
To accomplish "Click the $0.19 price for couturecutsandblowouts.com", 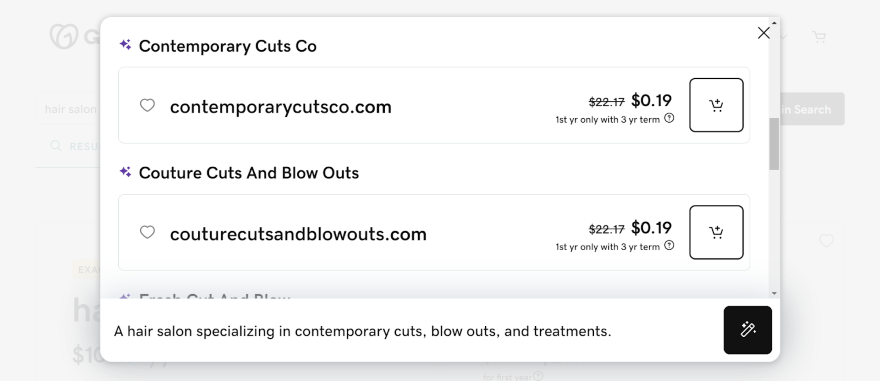I will pos(651,228).
